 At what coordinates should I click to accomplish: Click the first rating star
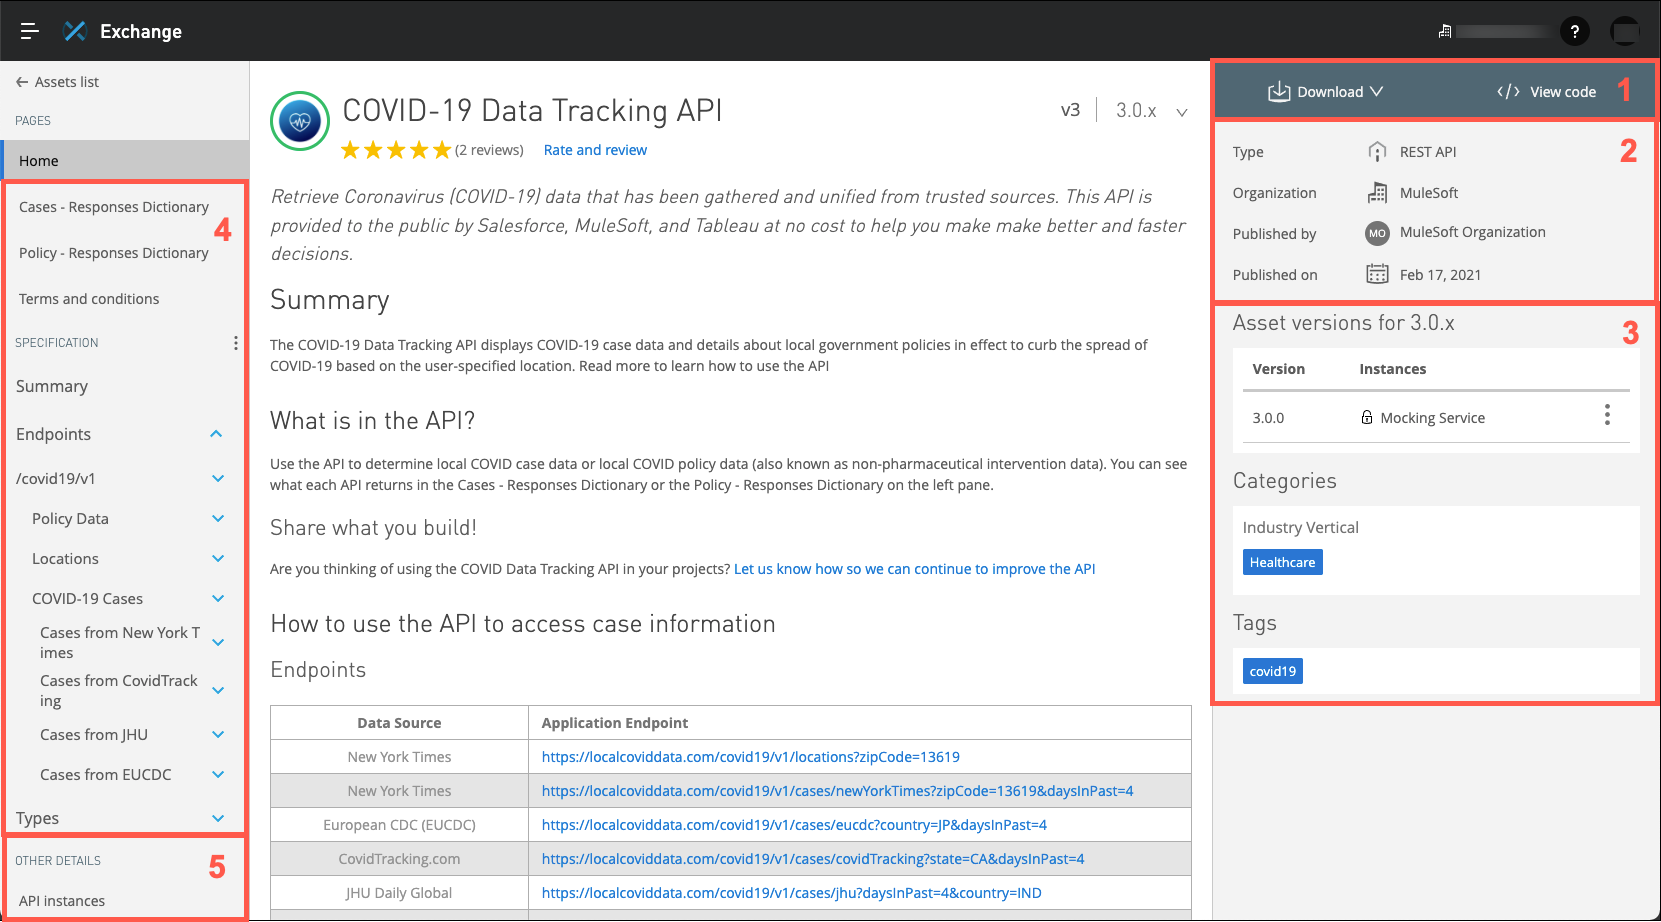pyautogui.click(x=350, y=150)
